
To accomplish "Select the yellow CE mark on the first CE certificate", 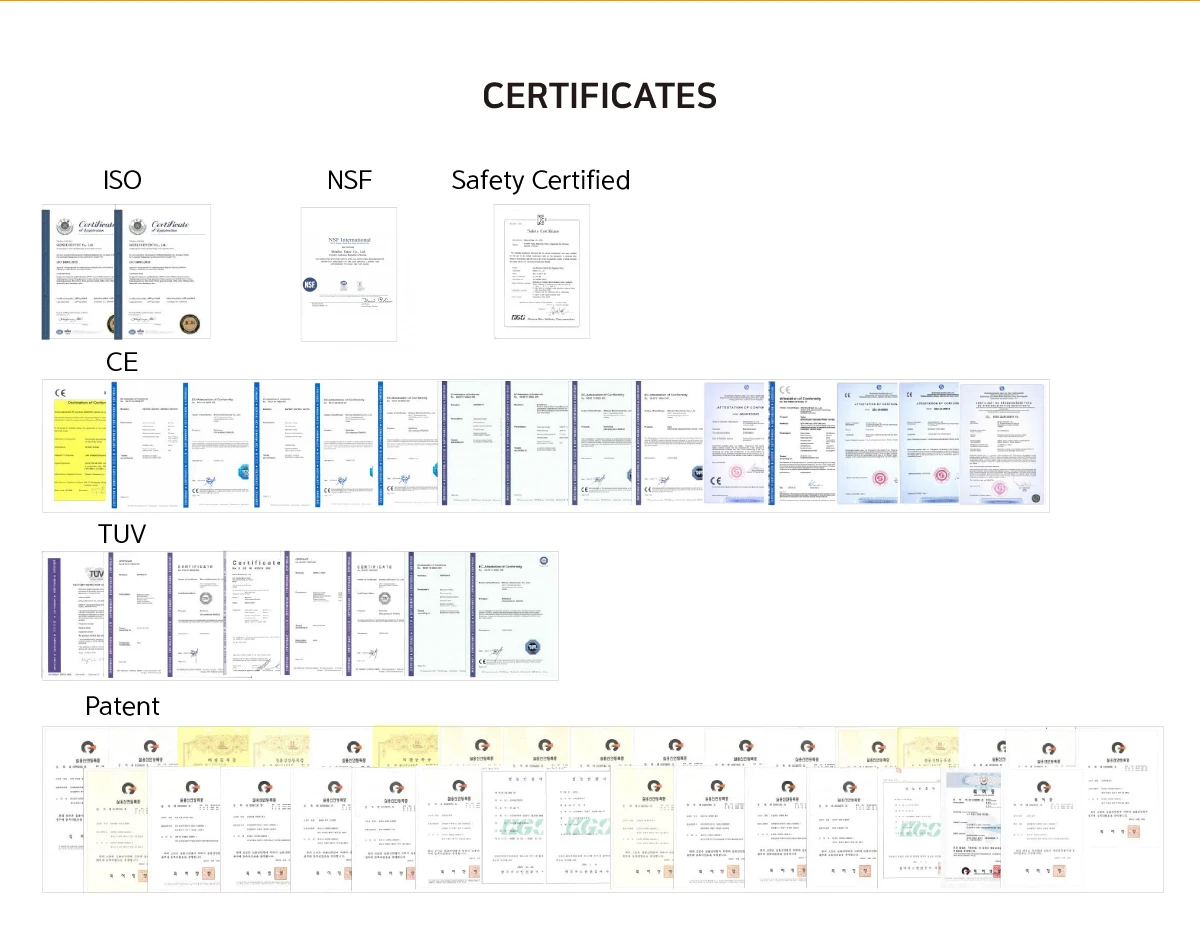I will 58,392.
